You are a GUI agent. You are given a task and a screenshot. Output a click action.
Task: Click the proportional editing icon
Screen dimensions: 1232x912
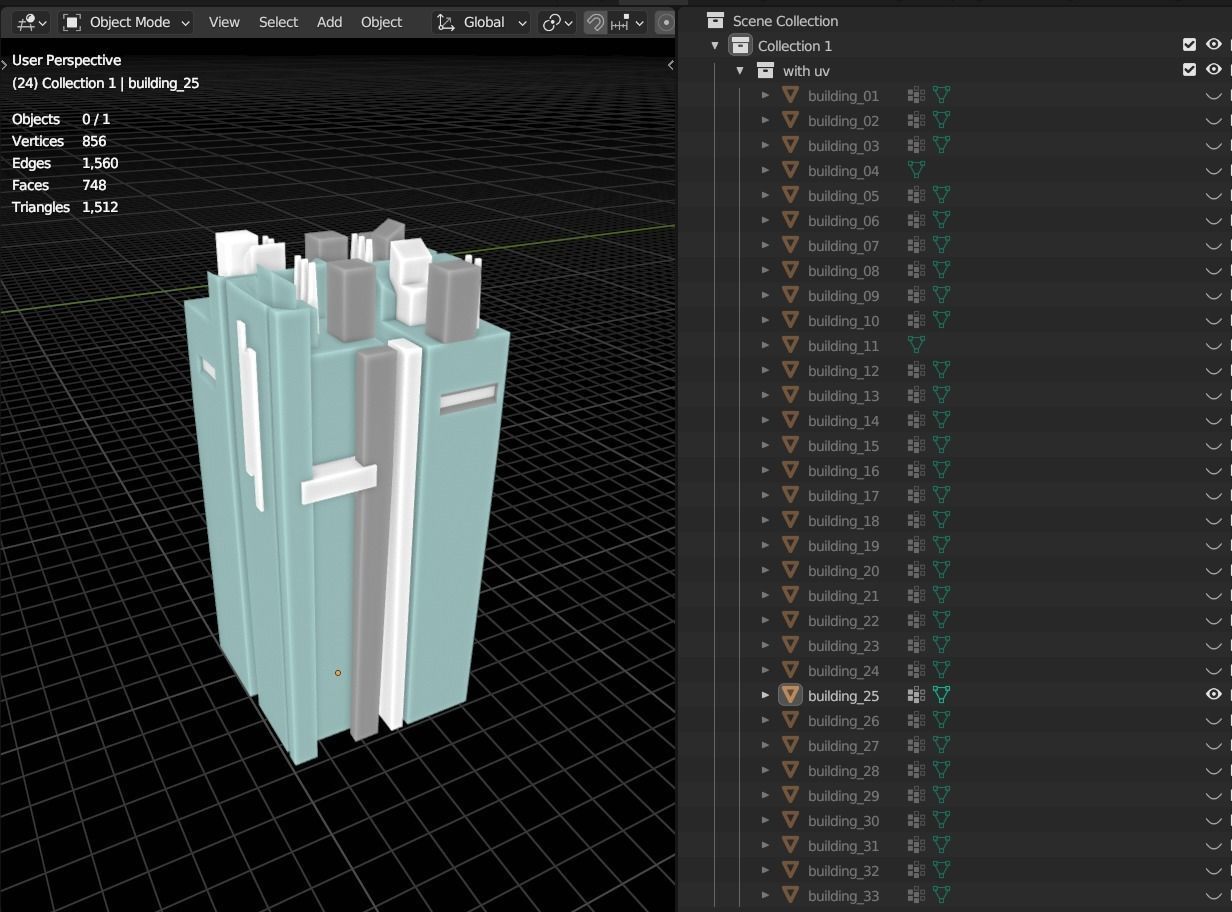(666, 22)
